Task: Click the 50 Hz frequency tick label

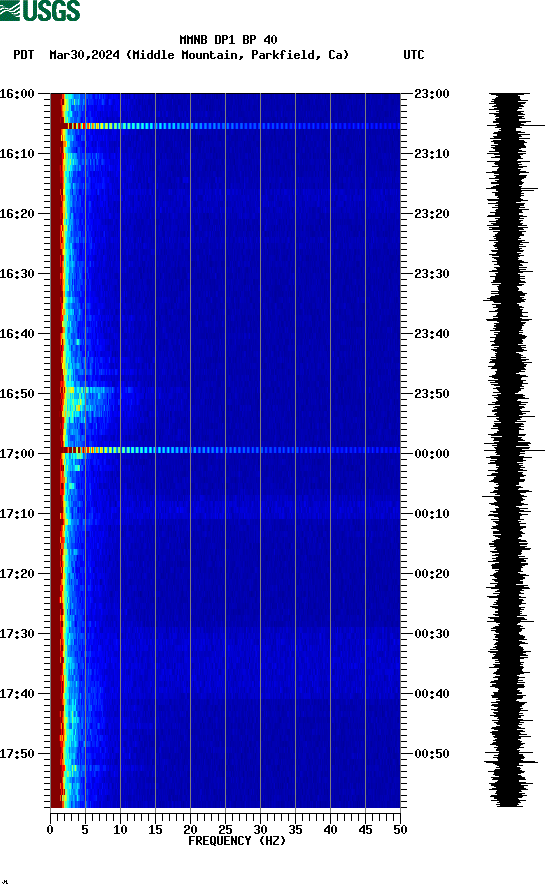Action: point(400,830)
